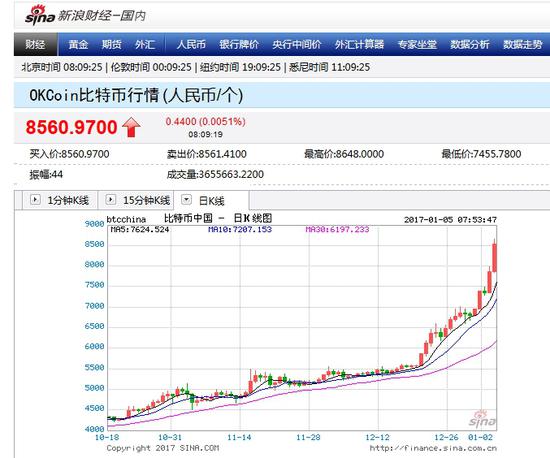The width and height of the screenshot is (550, 458).
Task: Click the 悉尼时间 11:09:25 text
Action: (329, 67)
